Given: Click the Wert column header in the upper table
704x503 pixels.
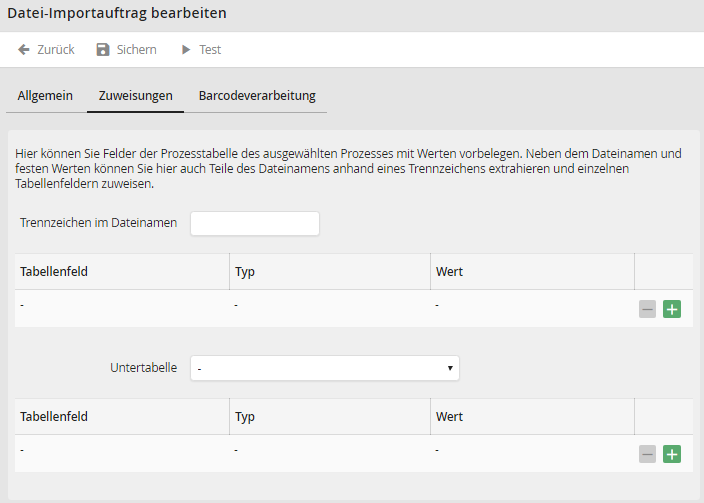Looking at the screenshot, I should [x=449, y=272].
